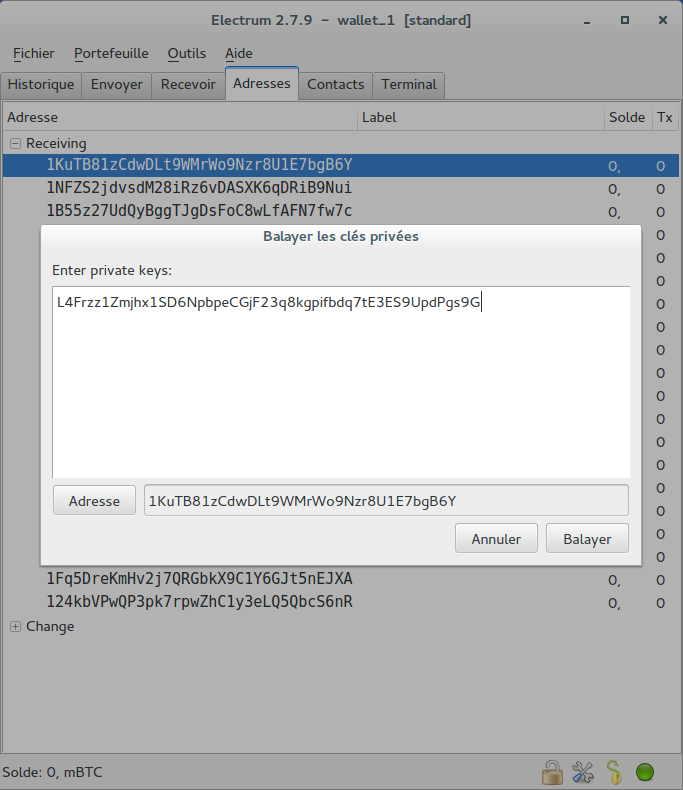
Task: Click the Adresse button in dialog
Action: (x=94, y=501)
